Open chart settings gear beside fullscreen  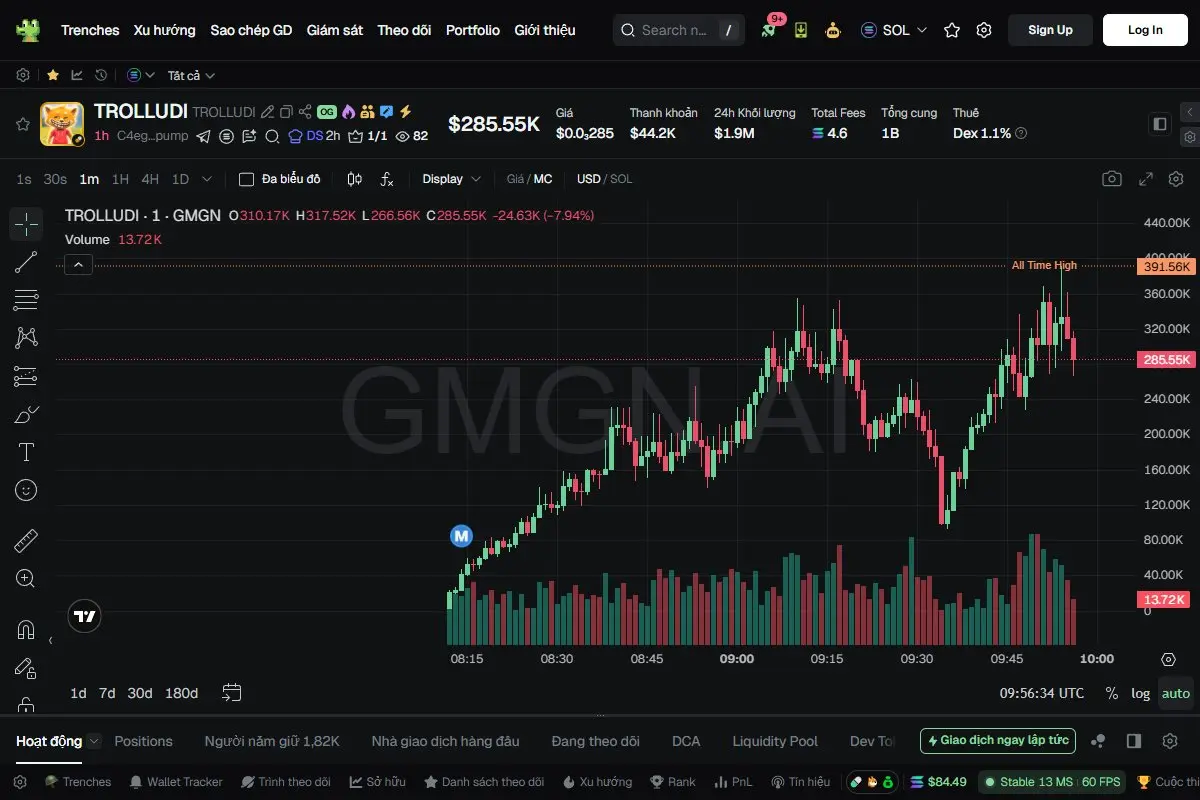1175,179
